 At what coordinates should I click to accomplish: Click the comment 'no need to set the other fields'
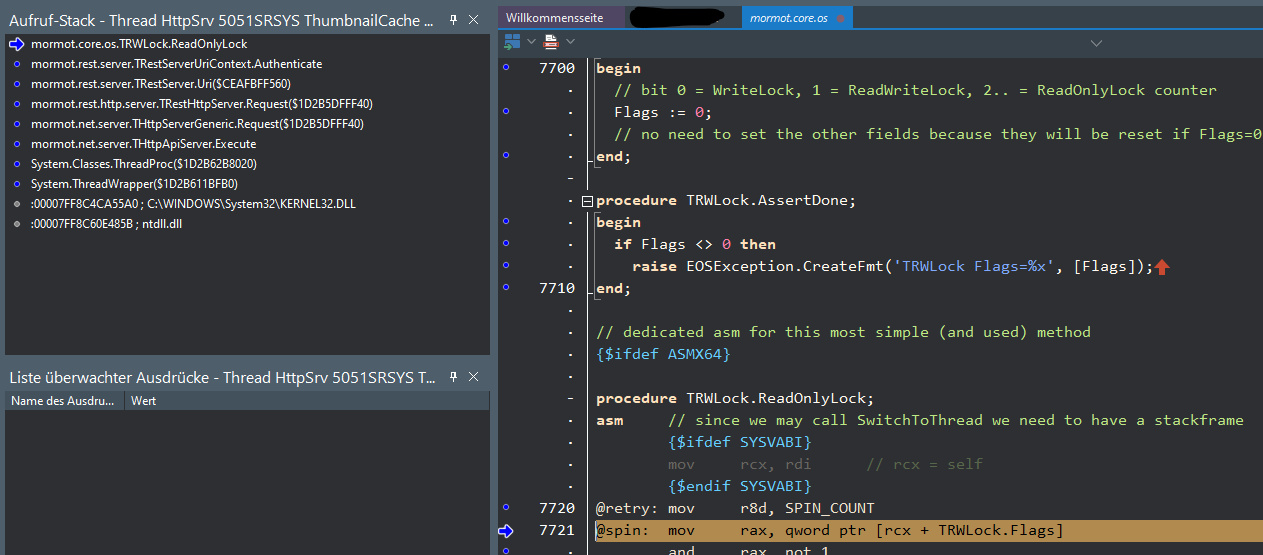point(938,134)
